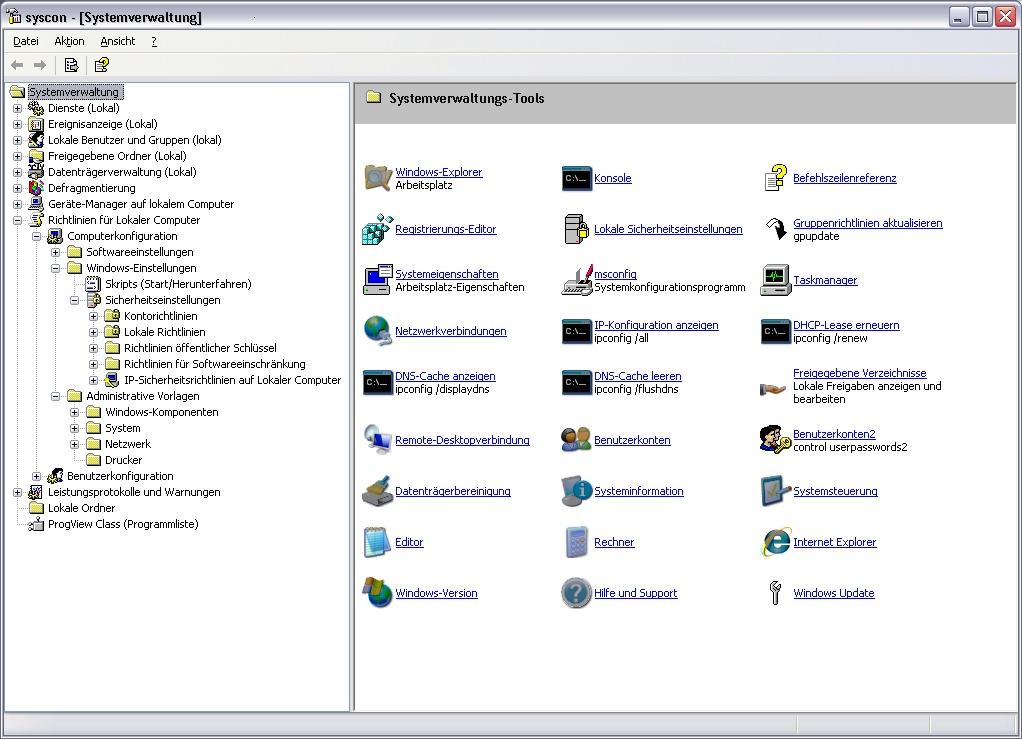Select ProgView Class (Programmliste) item
This screenshot has width=1022, height=739.
[123, 524]
